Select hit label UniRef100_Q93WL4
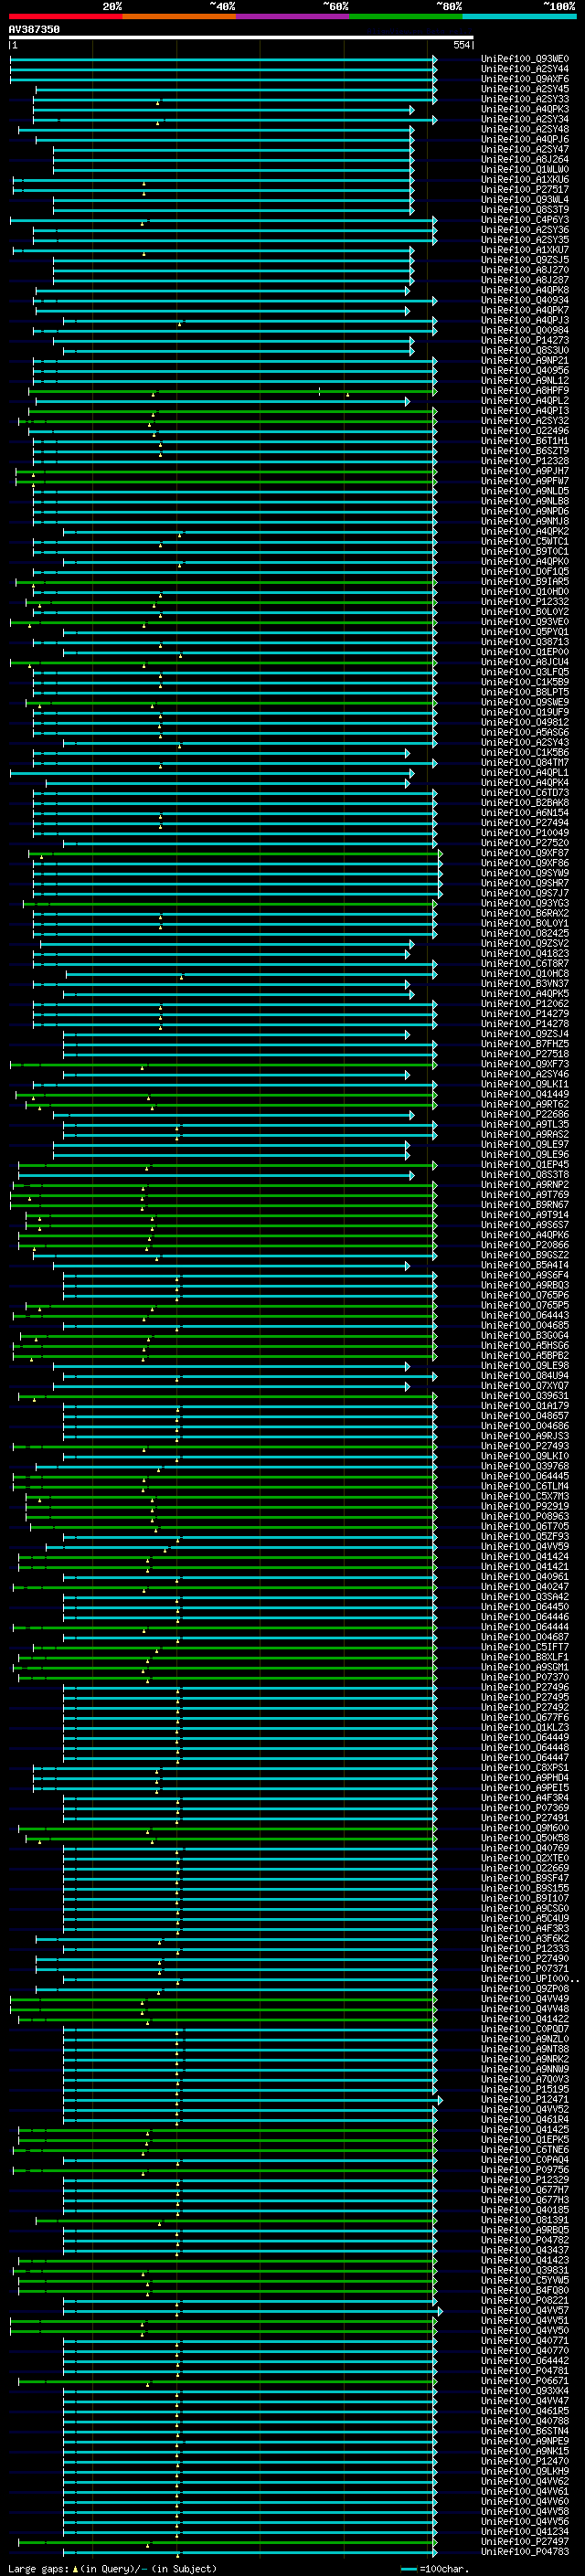Screen dimensions: 585x2576 click(x=525, y=200)
